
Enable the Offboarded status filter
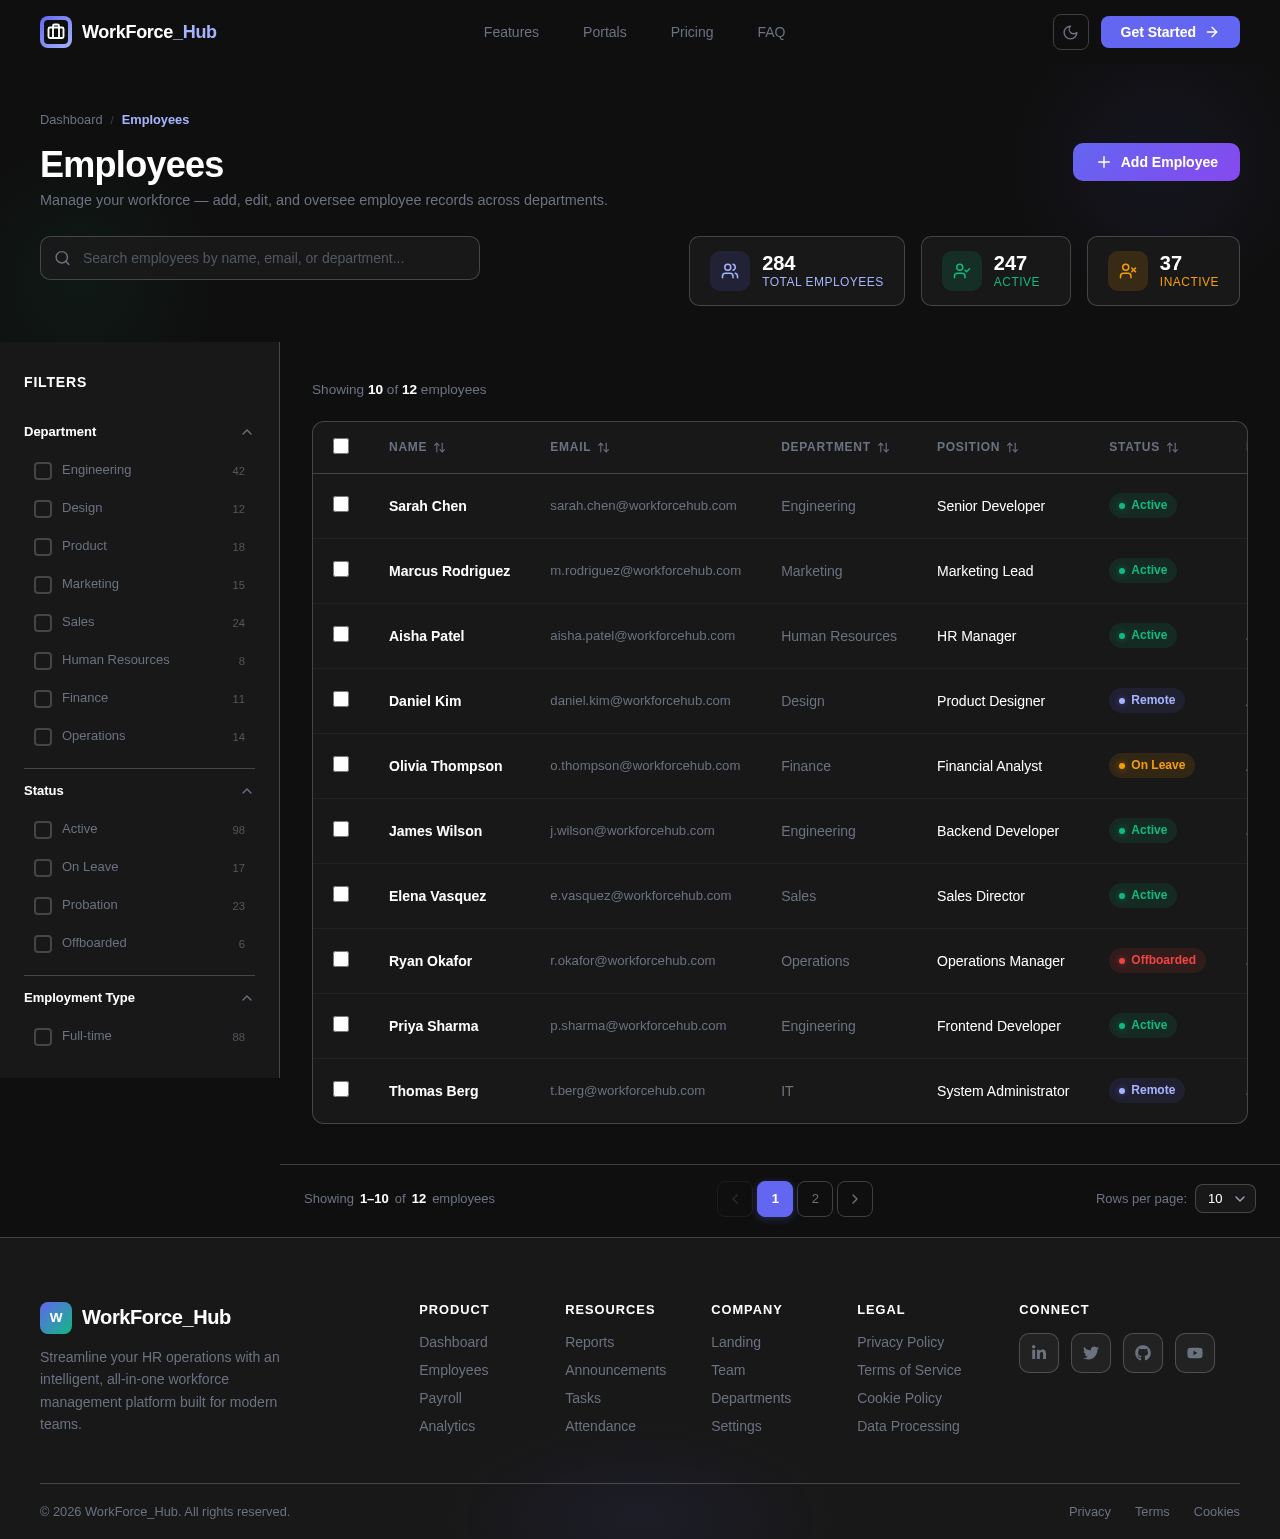[x=43, y=944]
